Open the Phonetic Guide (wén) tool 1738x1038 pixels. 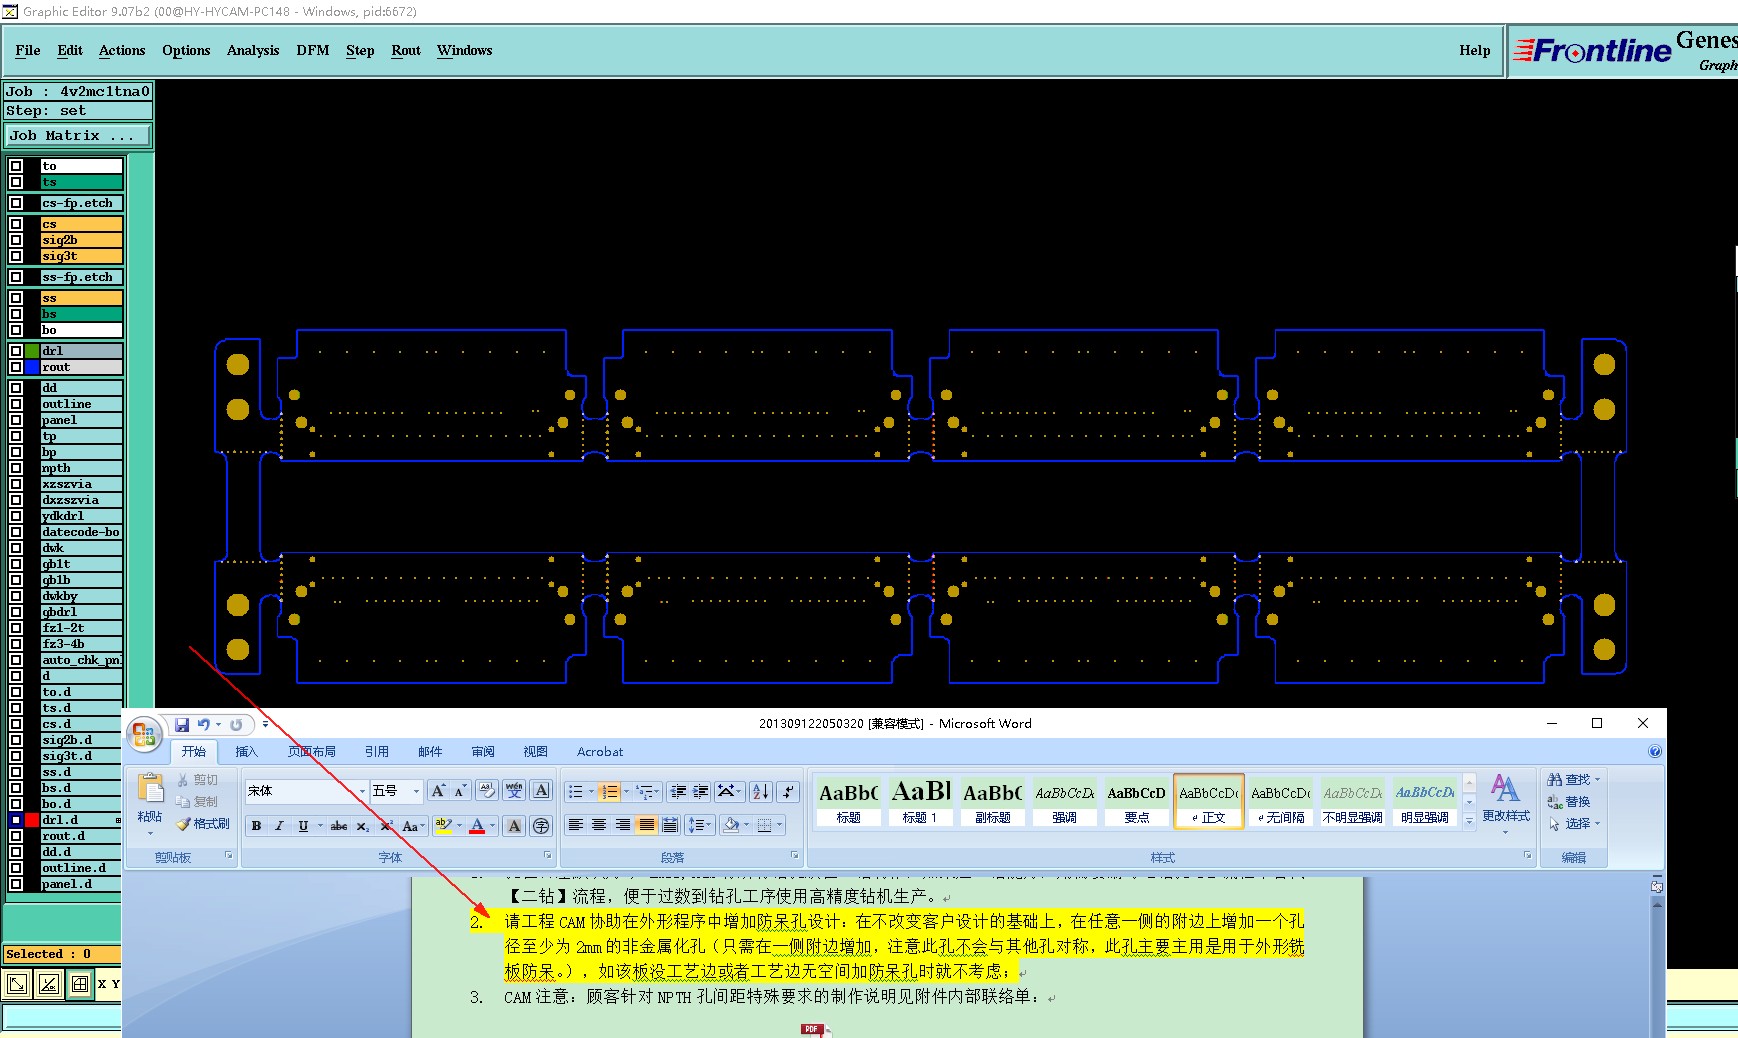coord(514,791)
